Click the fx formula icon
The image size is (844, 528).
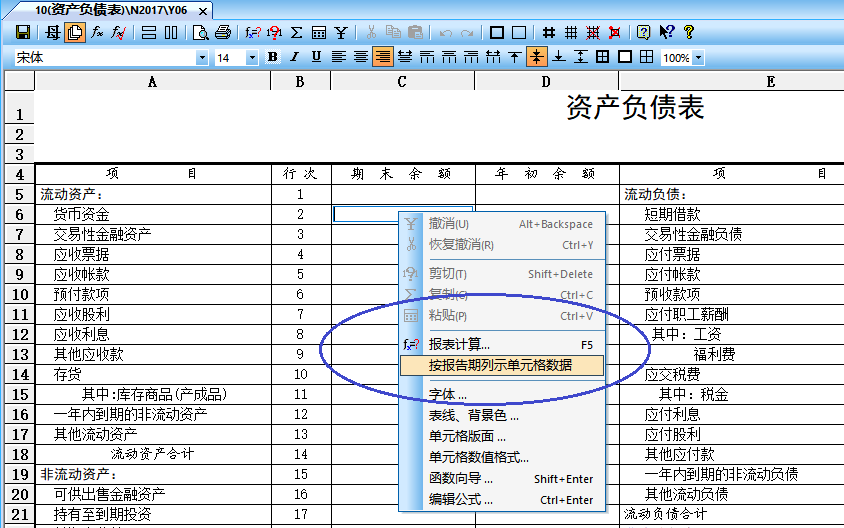pos(97,32)
